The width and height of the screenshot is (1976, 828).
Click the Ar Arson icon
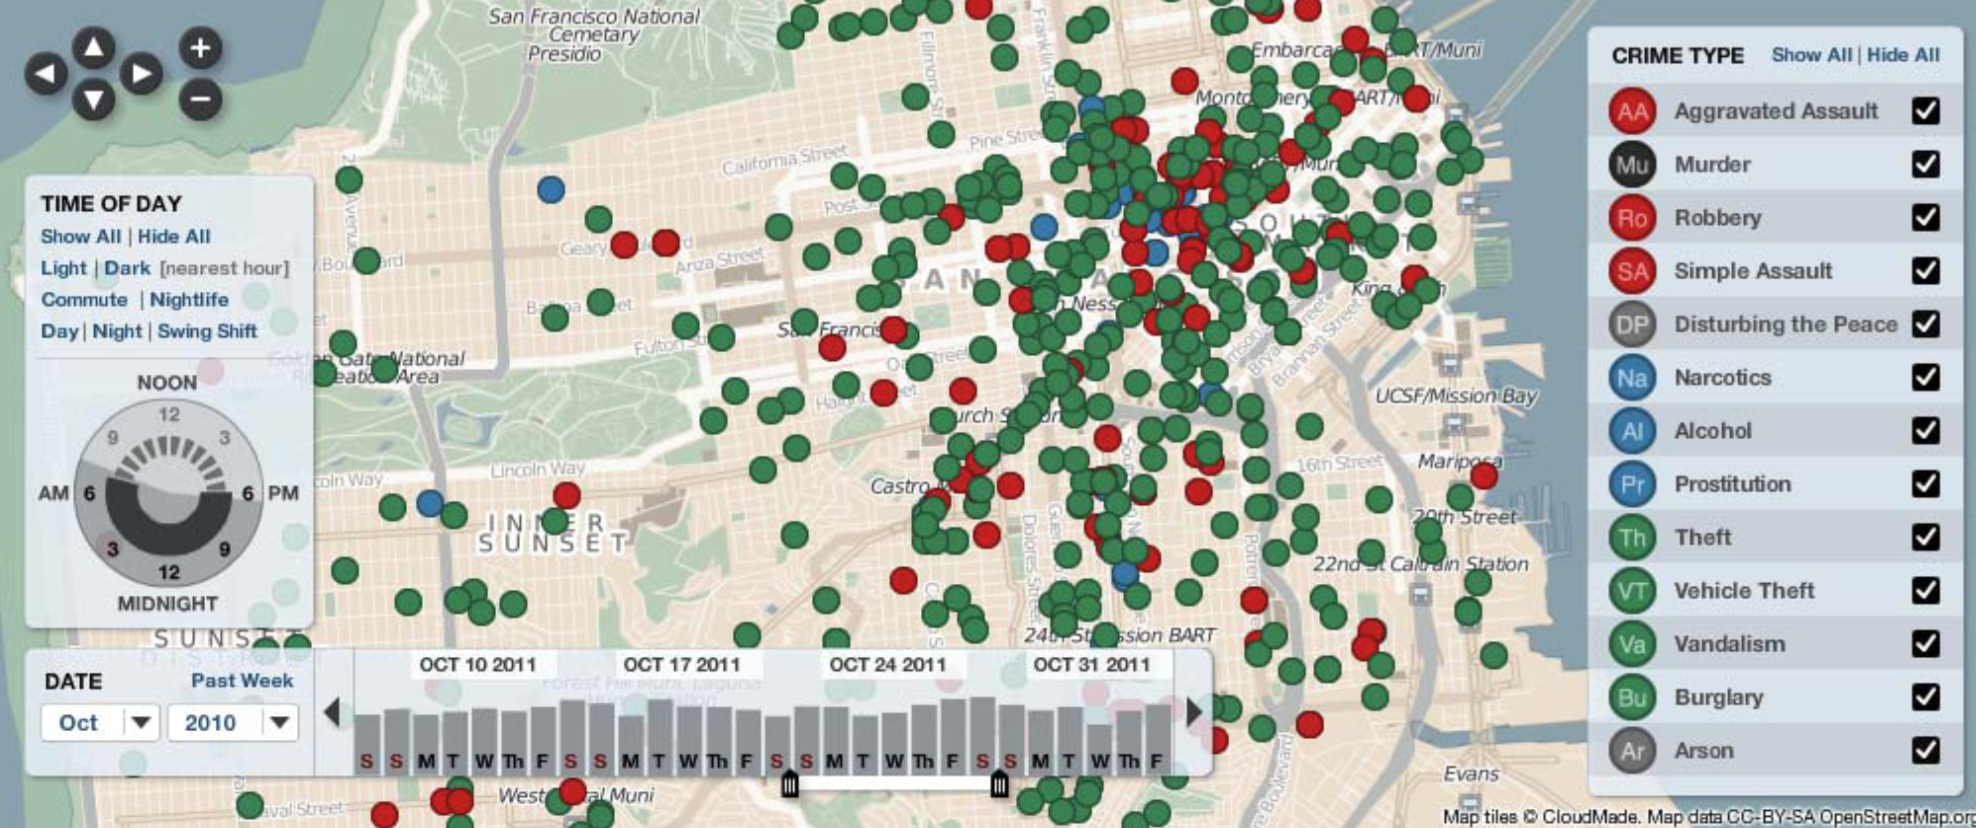click(x=1632, y=750)
